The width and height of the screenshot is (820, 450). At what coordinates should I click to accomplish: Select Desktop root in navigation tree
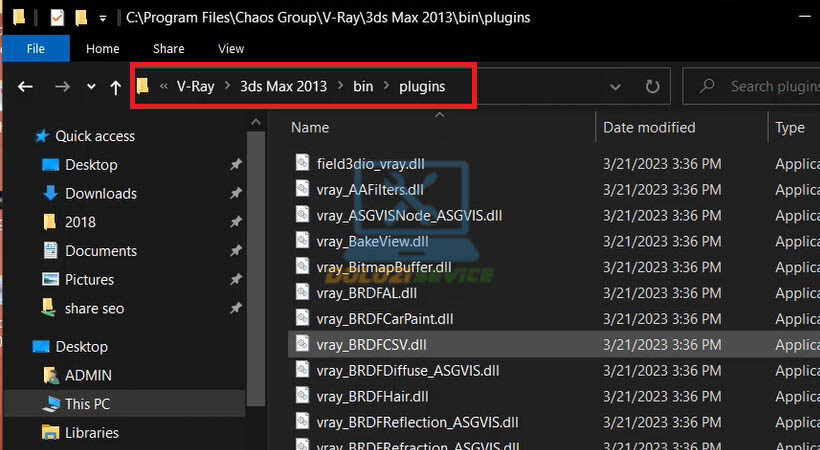82,347
